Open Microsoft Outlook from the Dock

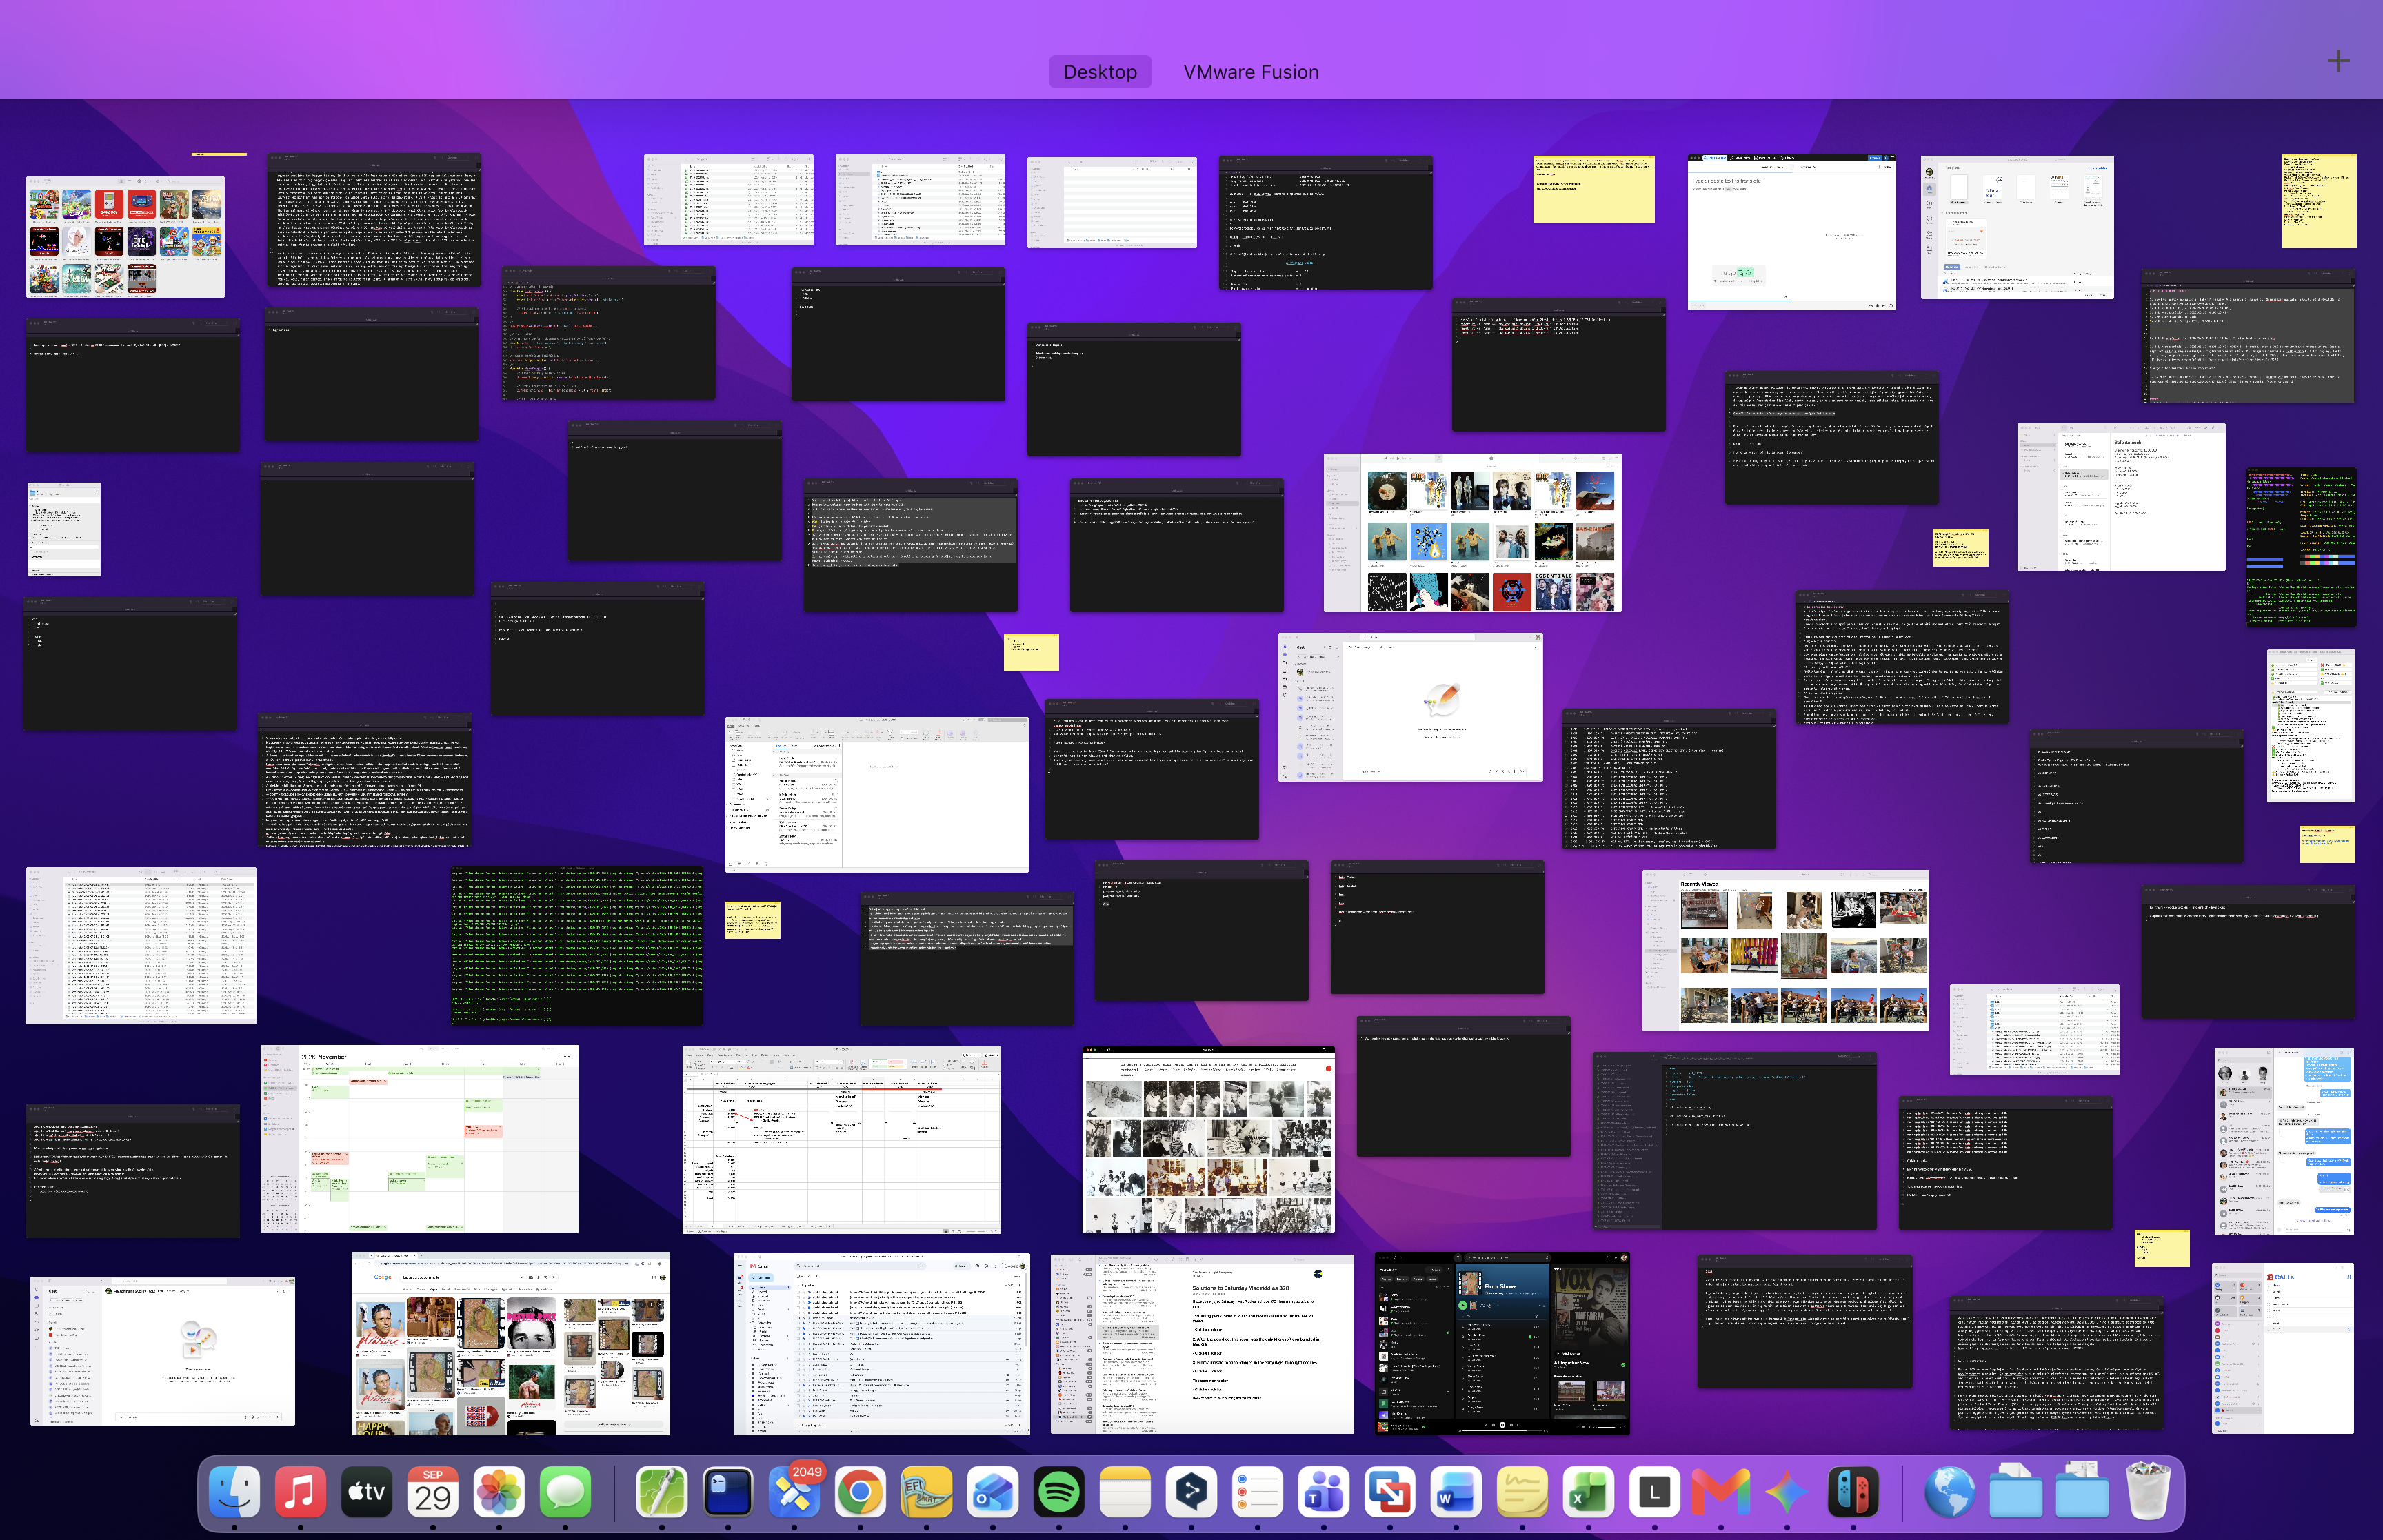point(992,1493)
